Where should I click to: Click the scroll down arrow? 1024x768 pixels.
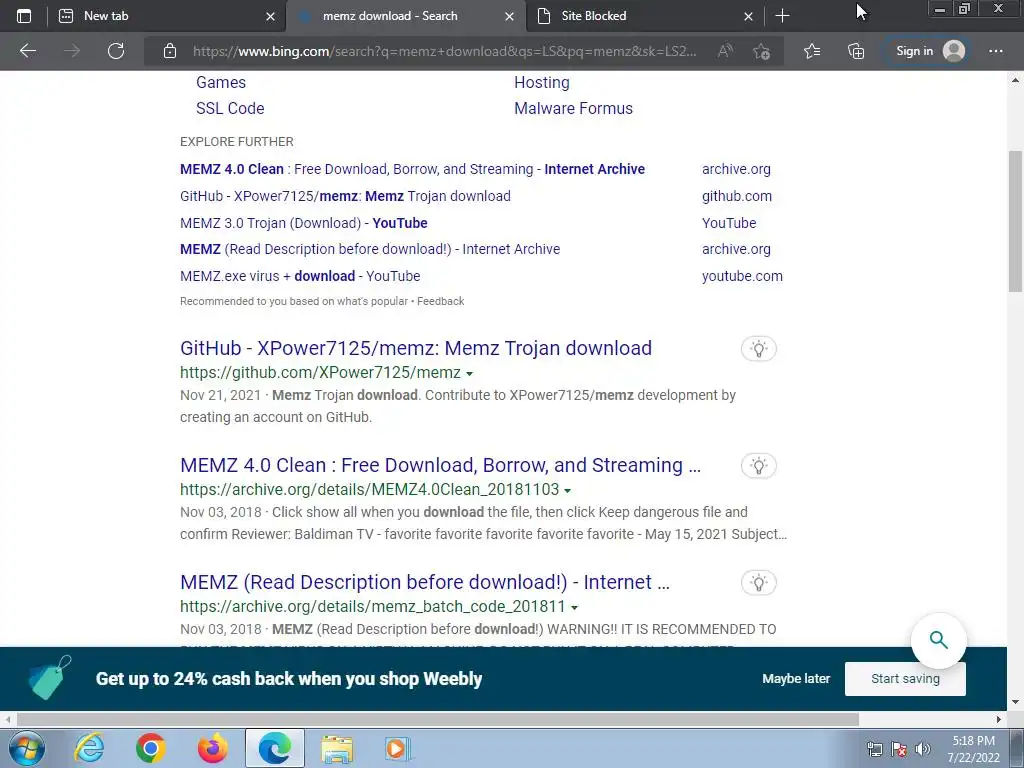point(1015,702)
